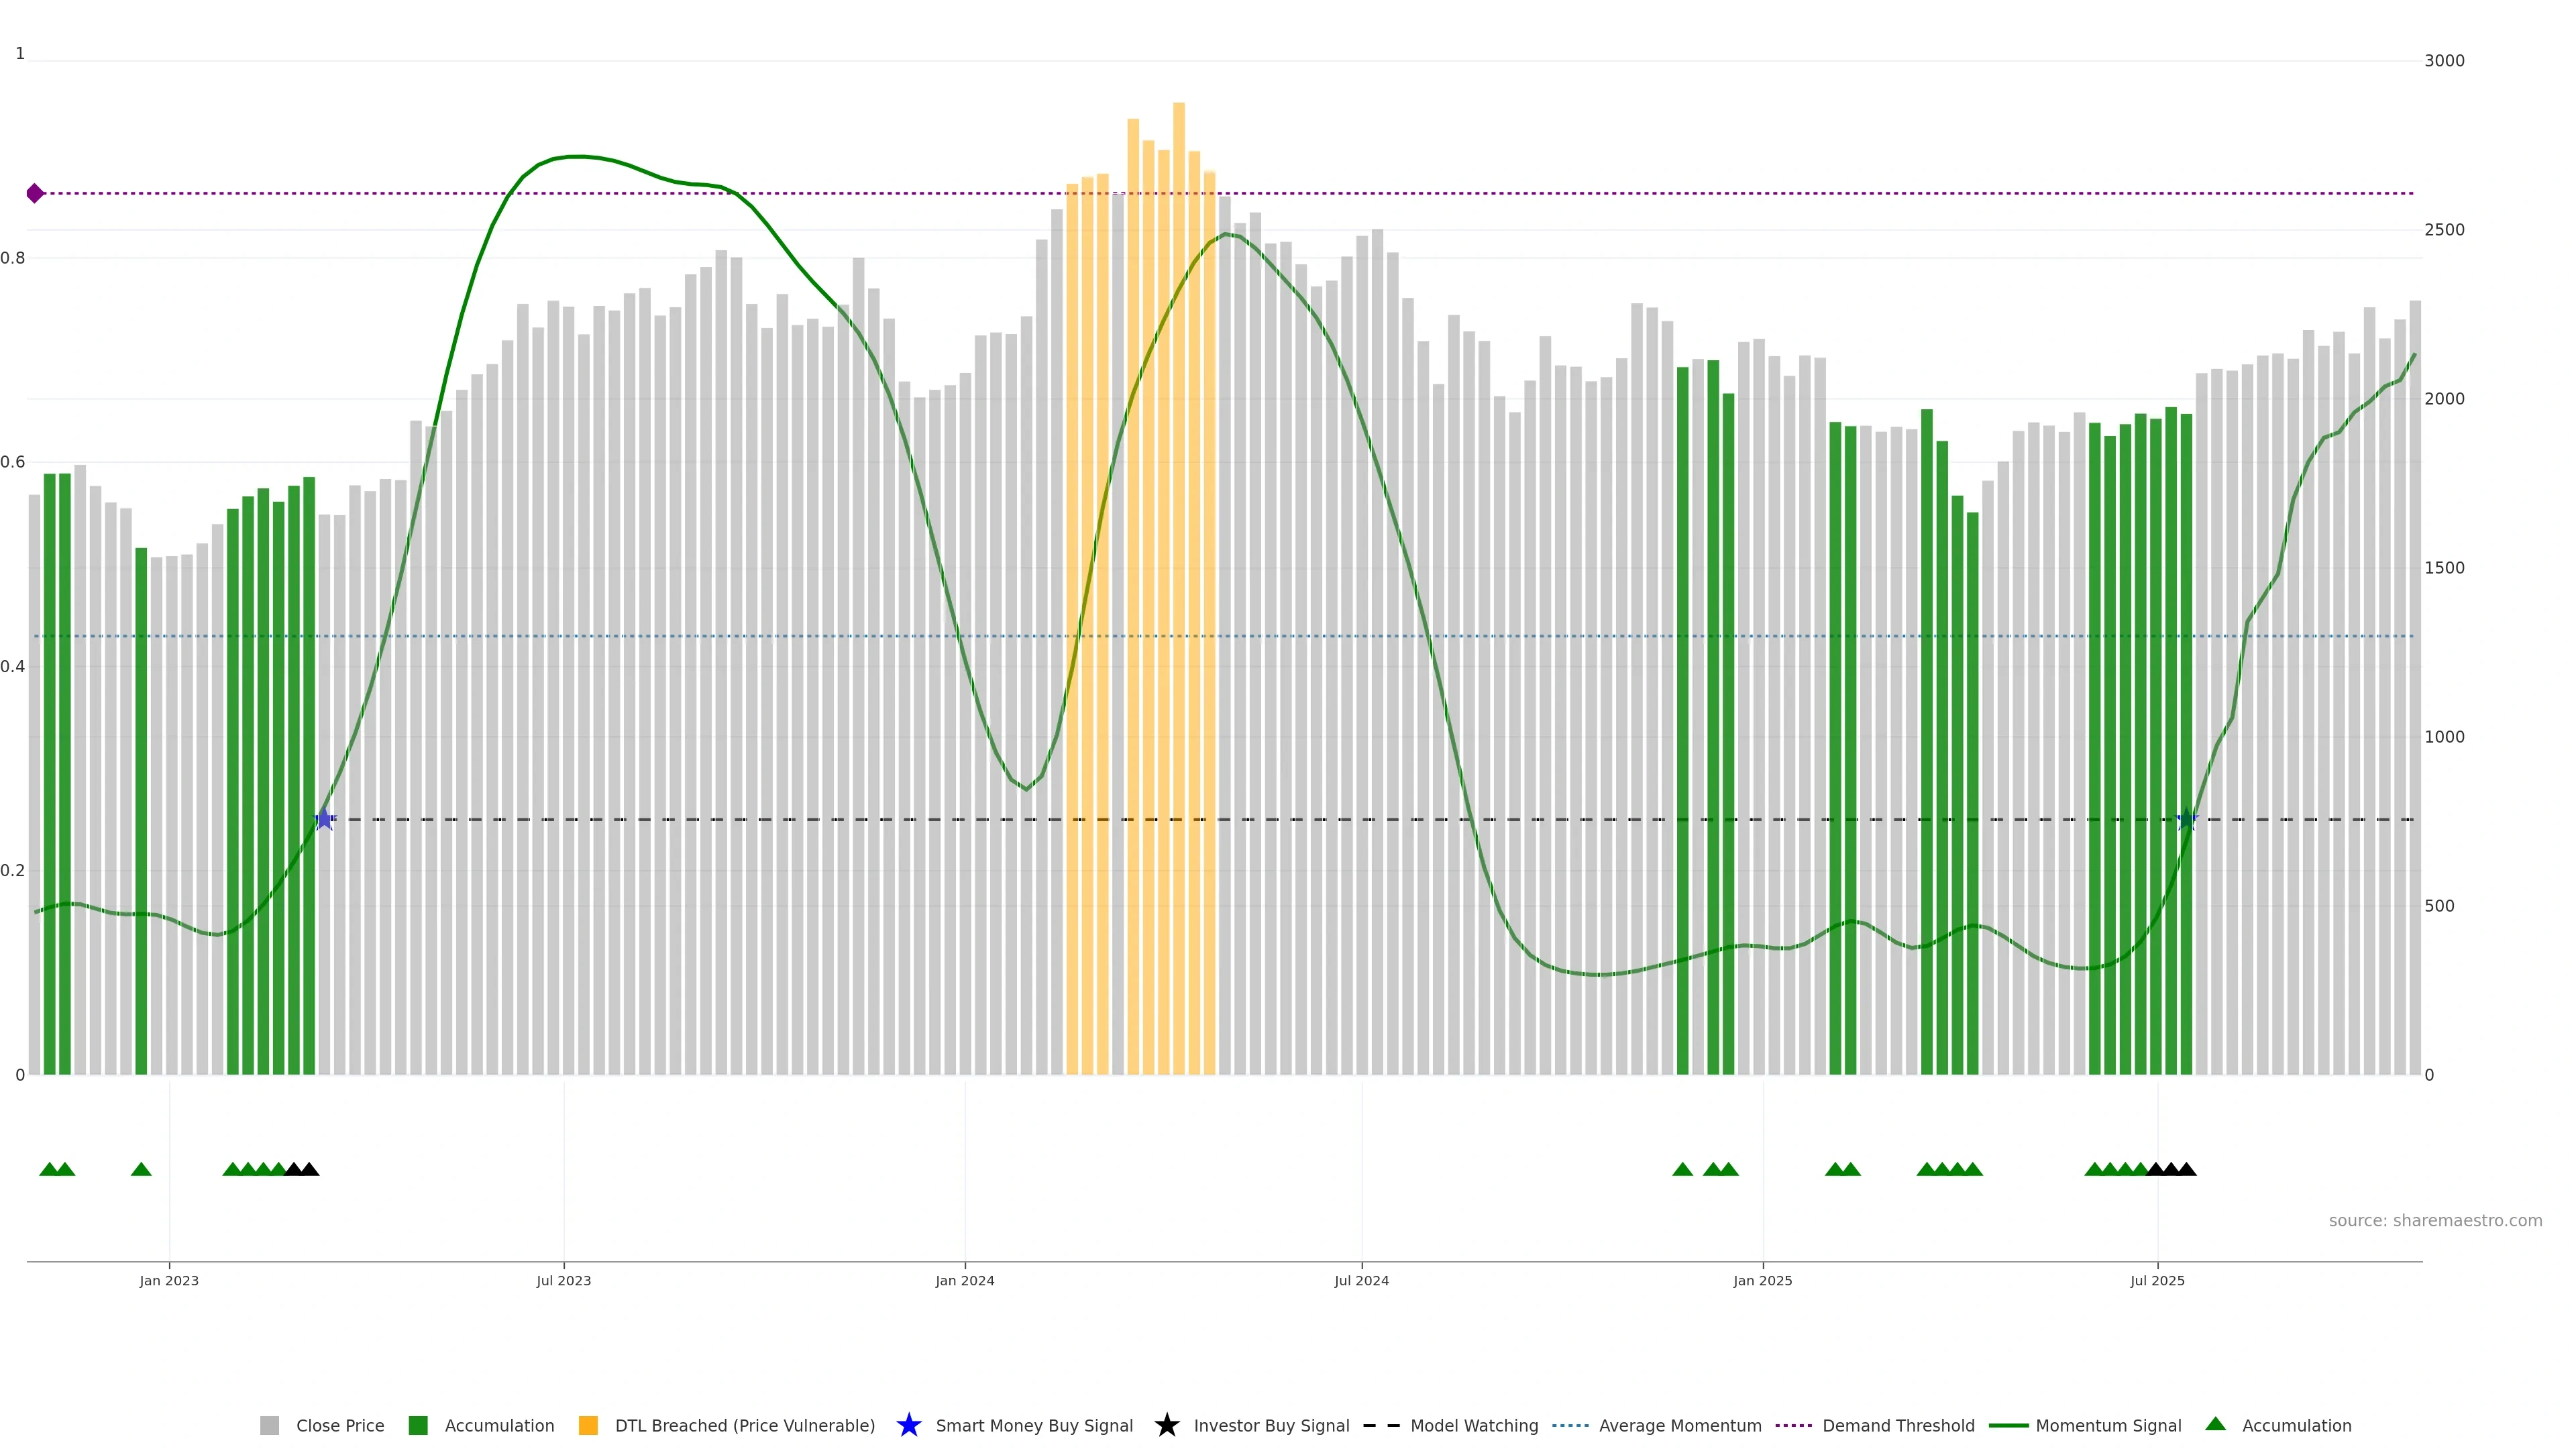This screenshot has height=1449, width=2576.
Task: Toggle Demand Threshold legend entry
Action: coord(1897,1425)
